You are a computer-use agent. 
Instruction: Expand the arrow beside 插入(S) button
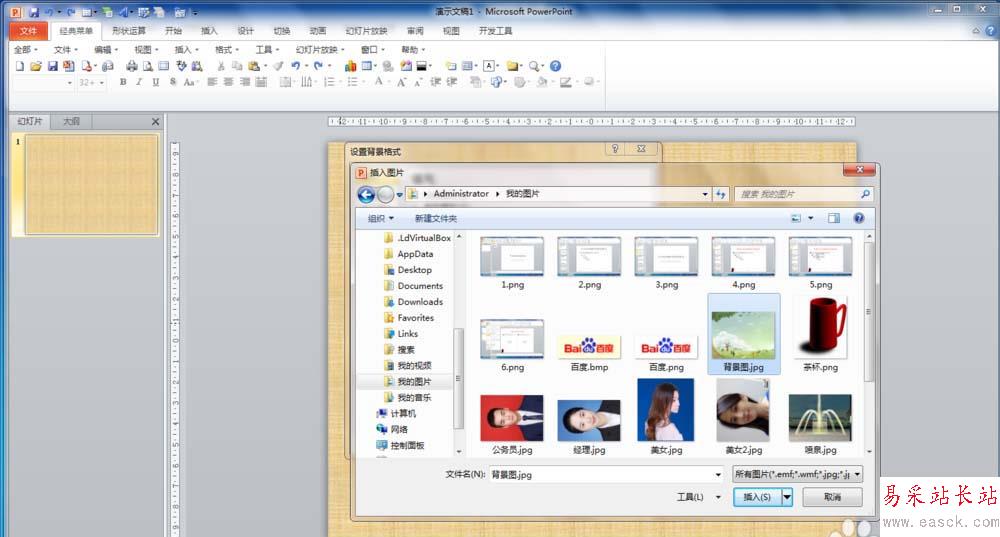tap(787, 497)
